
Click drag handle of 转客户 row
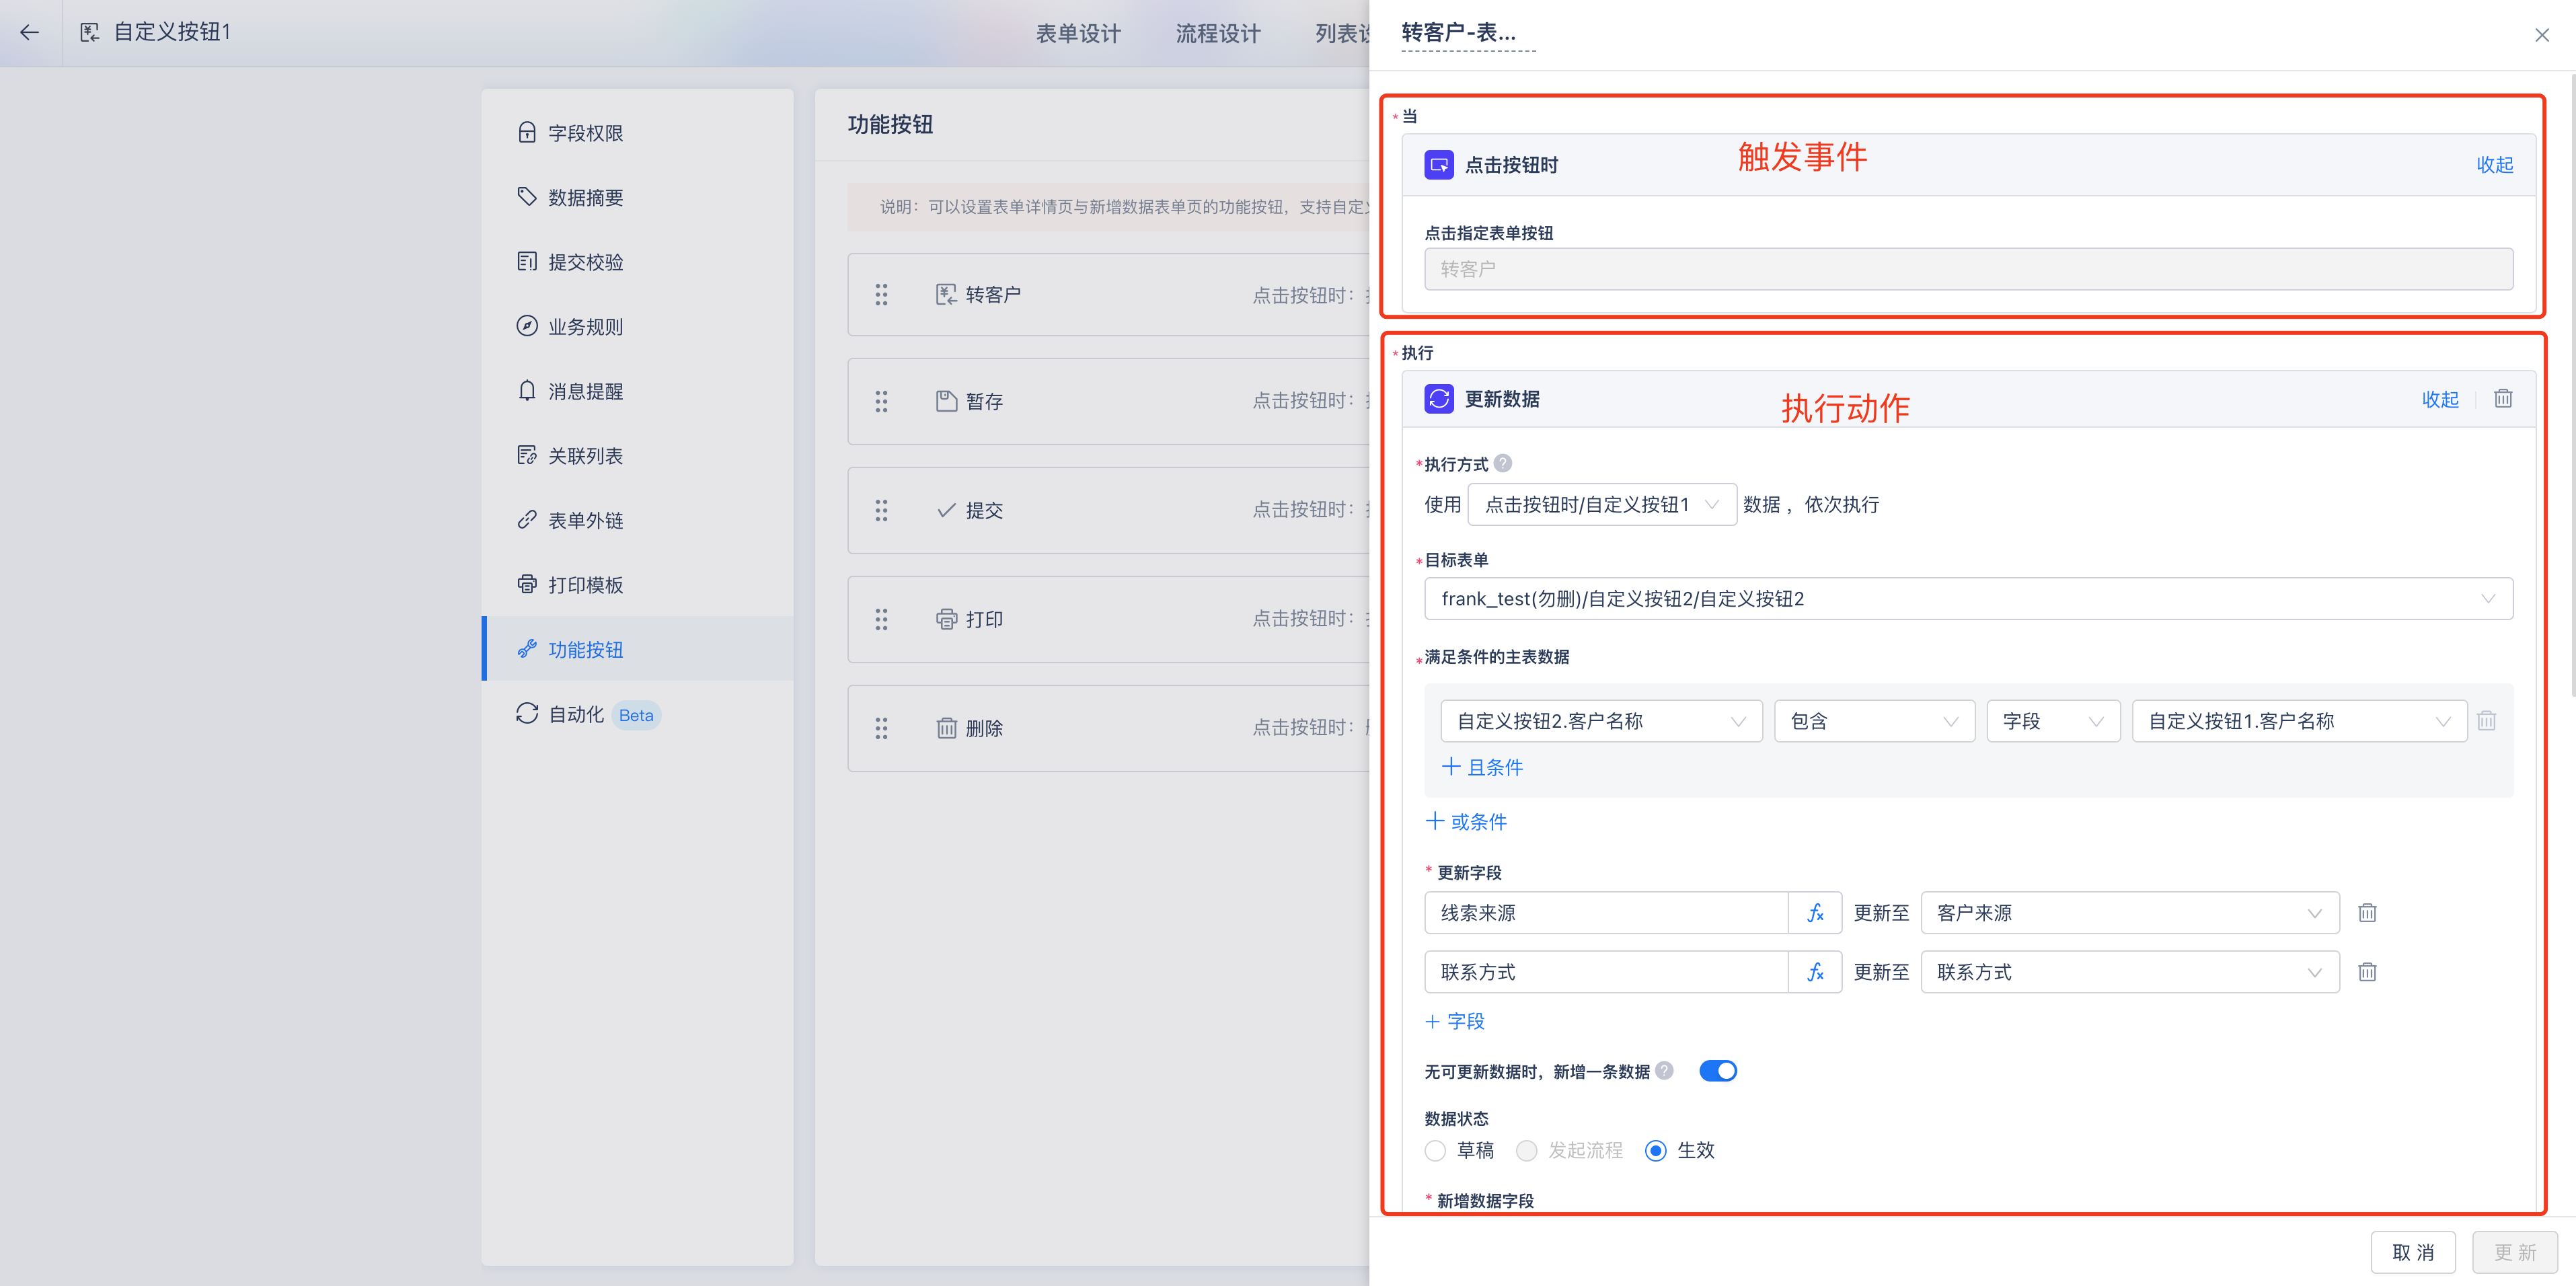point(881,294)
